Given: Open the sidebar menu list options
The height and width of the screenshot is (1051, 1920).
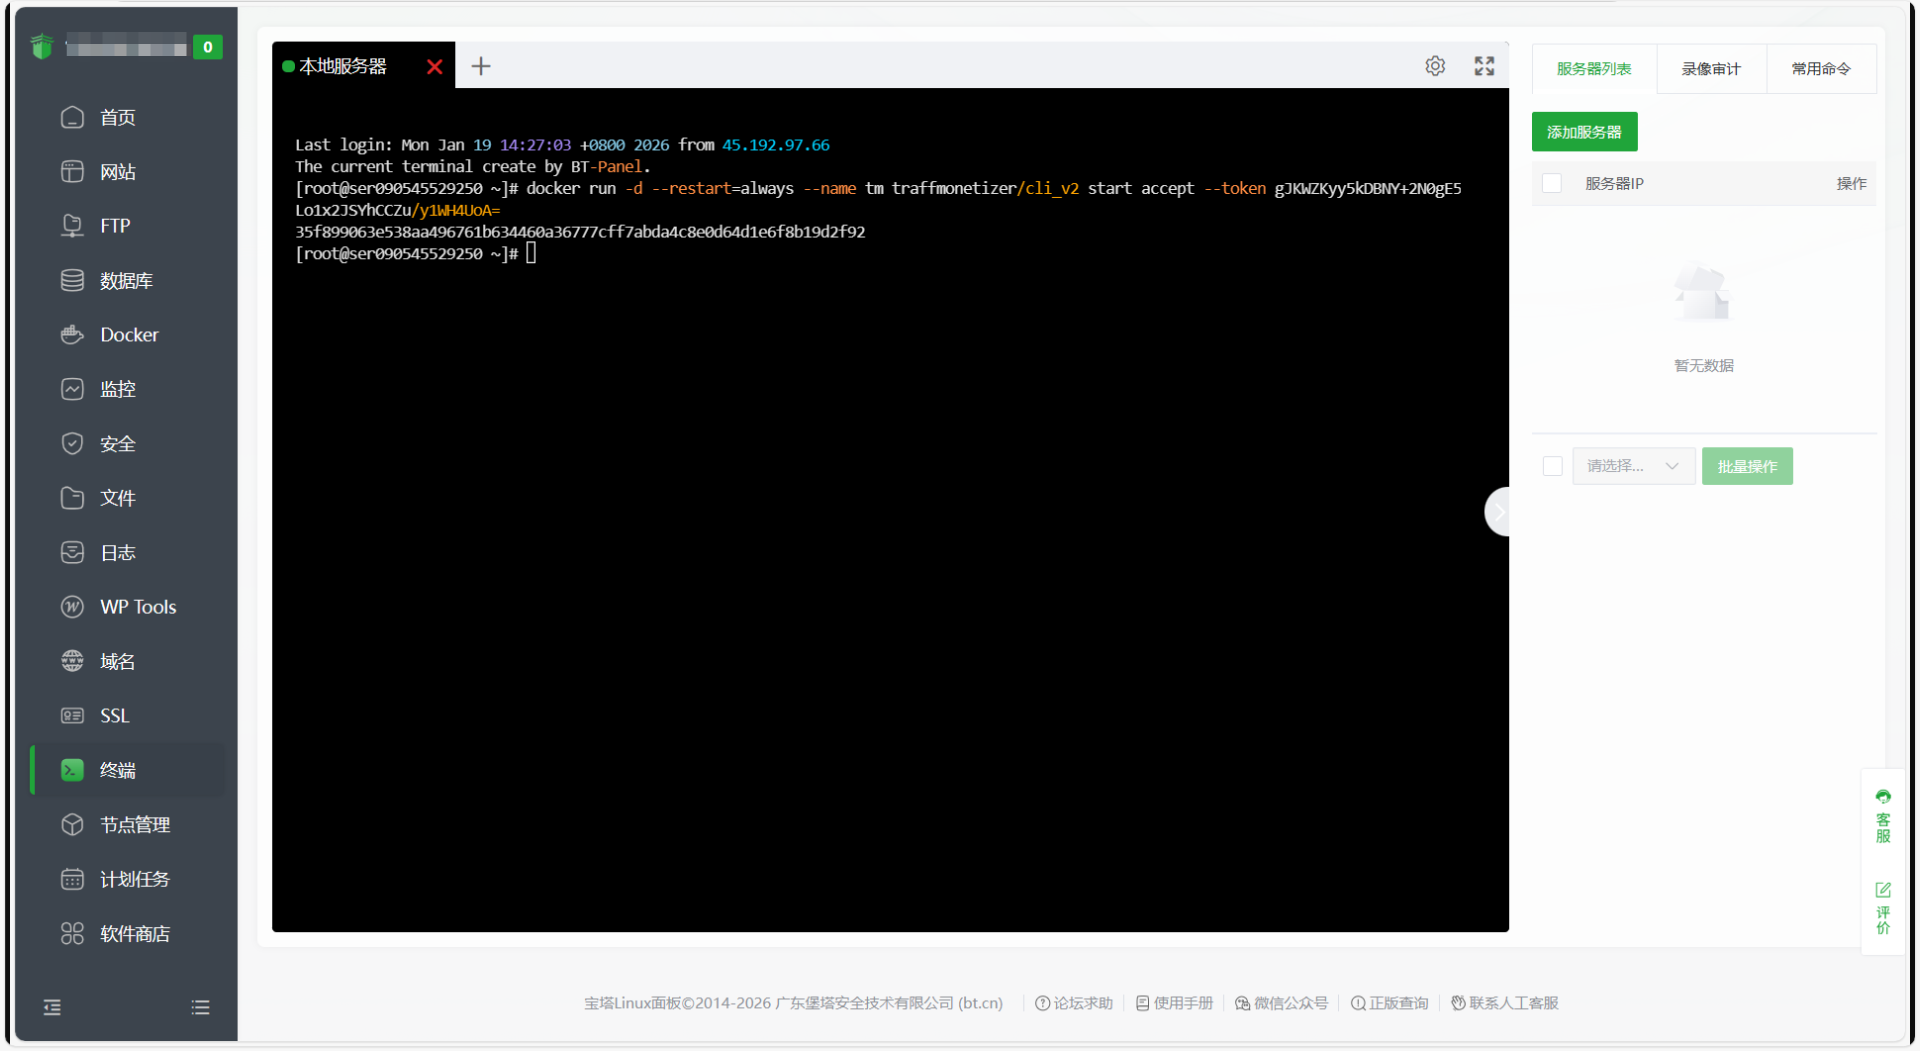Looking at the screenshot, I should click(x=200, y=1007).
